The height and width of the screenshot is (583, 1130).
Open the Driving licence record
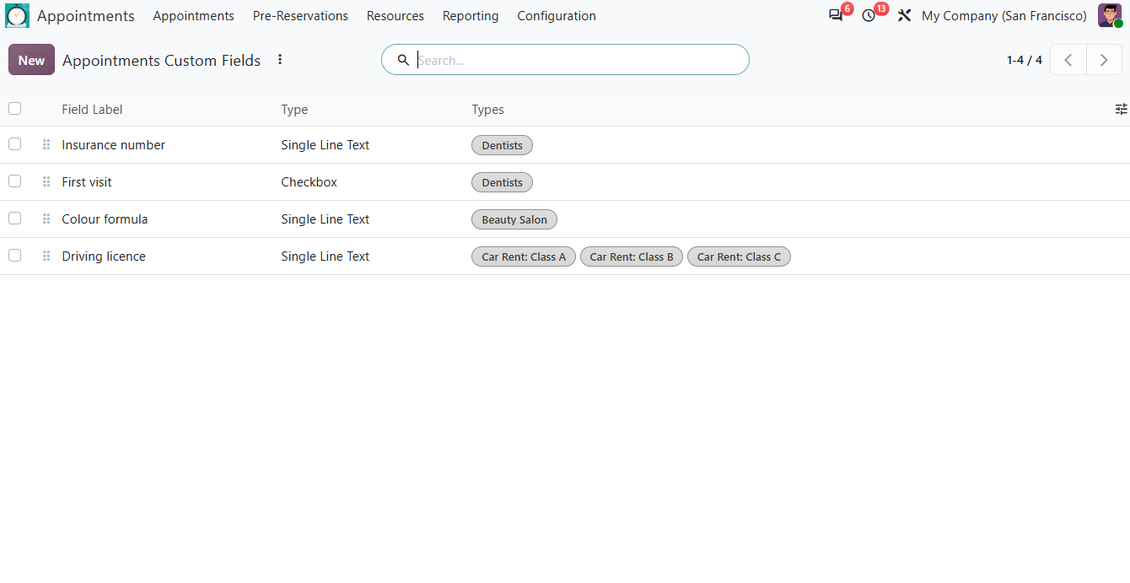coord(104,257)
